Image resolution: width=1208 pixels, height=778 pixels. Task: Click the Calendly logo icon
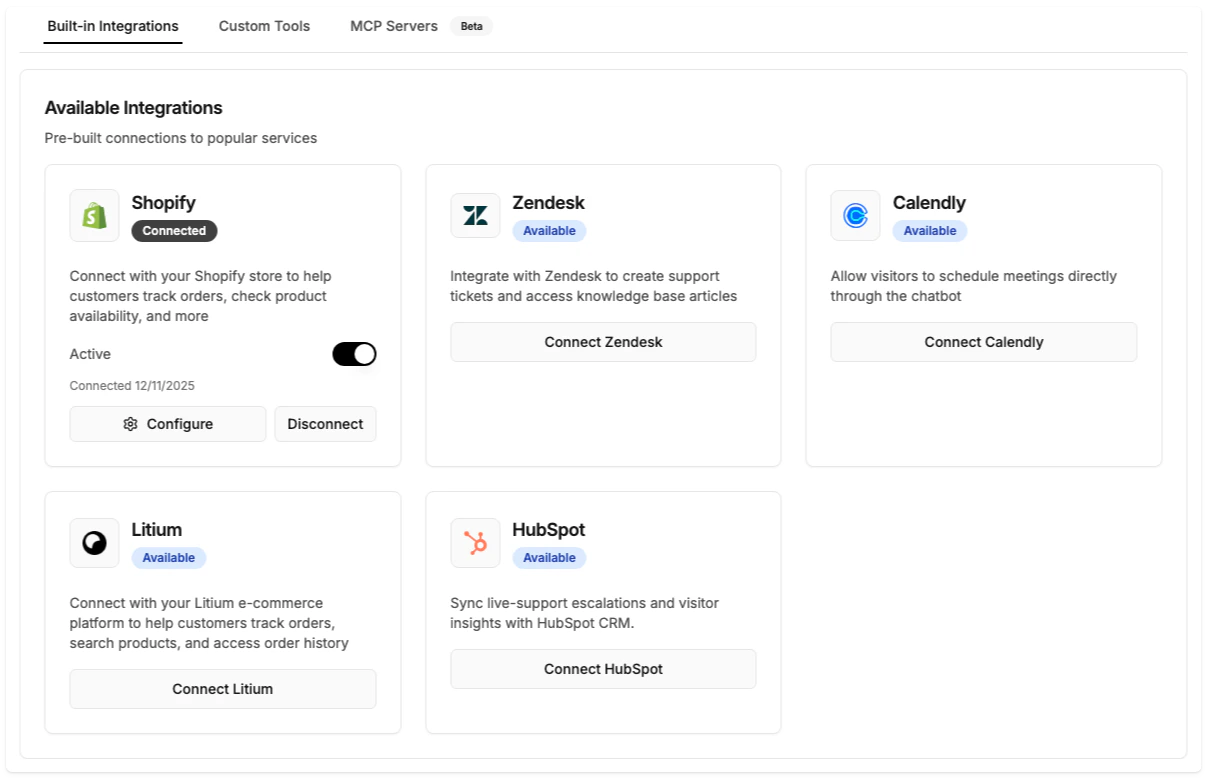click(x=855, y=215)
